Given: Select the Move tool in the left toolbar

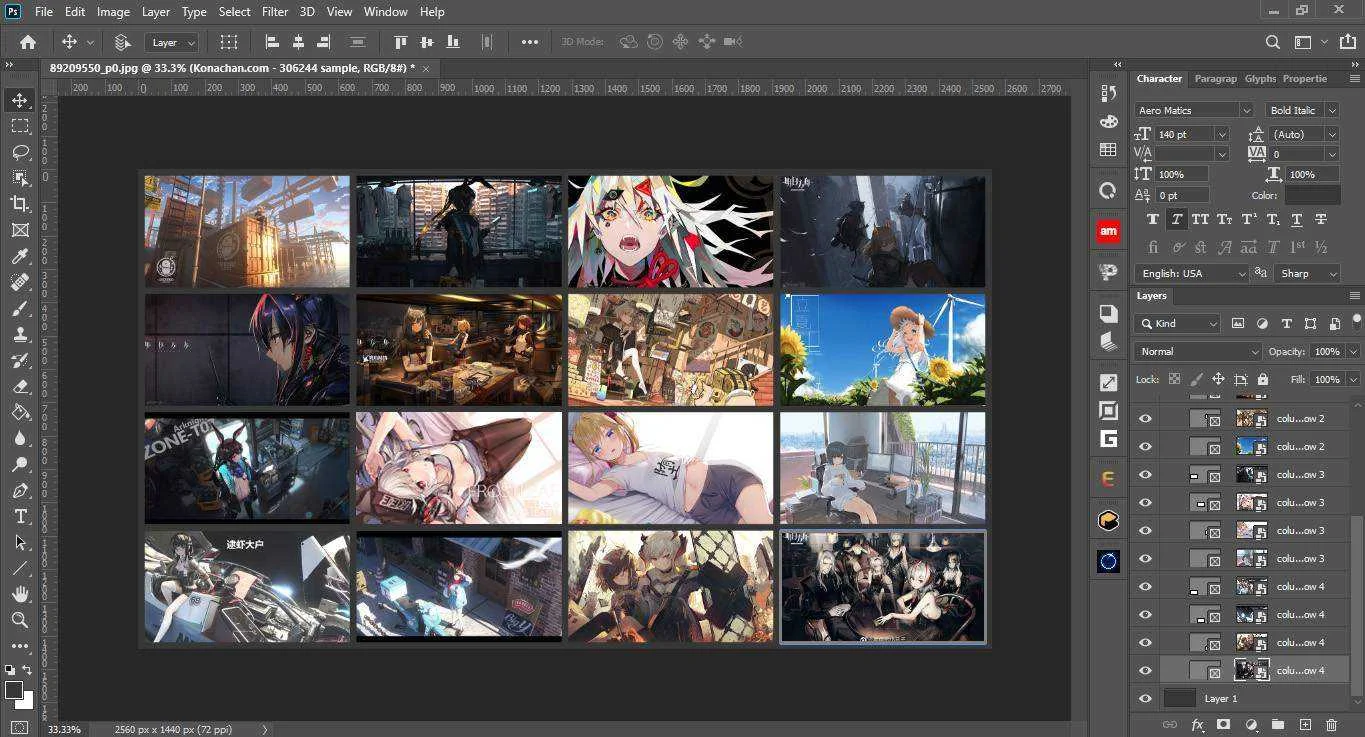Looking at the screenshot, I should [x=20, y=100].
